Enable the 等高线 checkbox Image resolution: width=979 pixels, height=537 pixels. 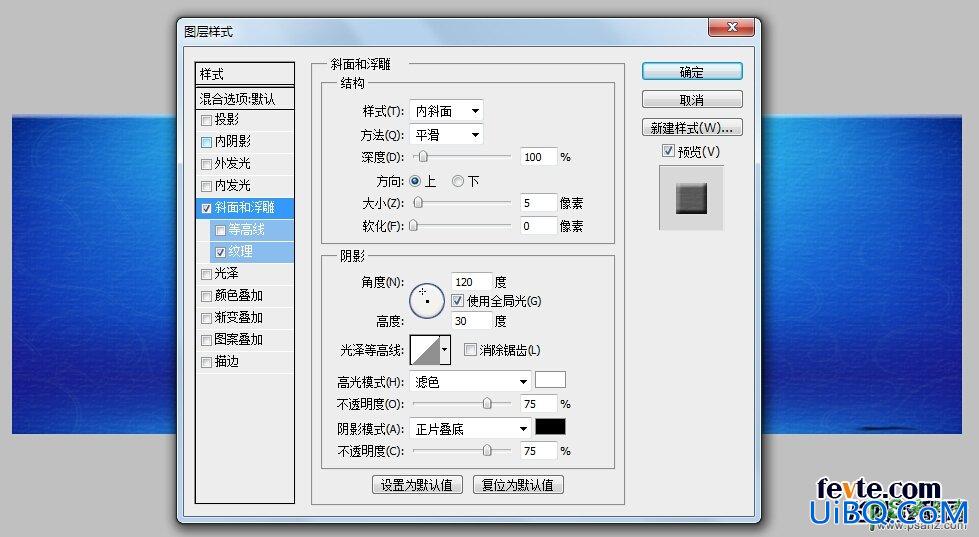220,230
